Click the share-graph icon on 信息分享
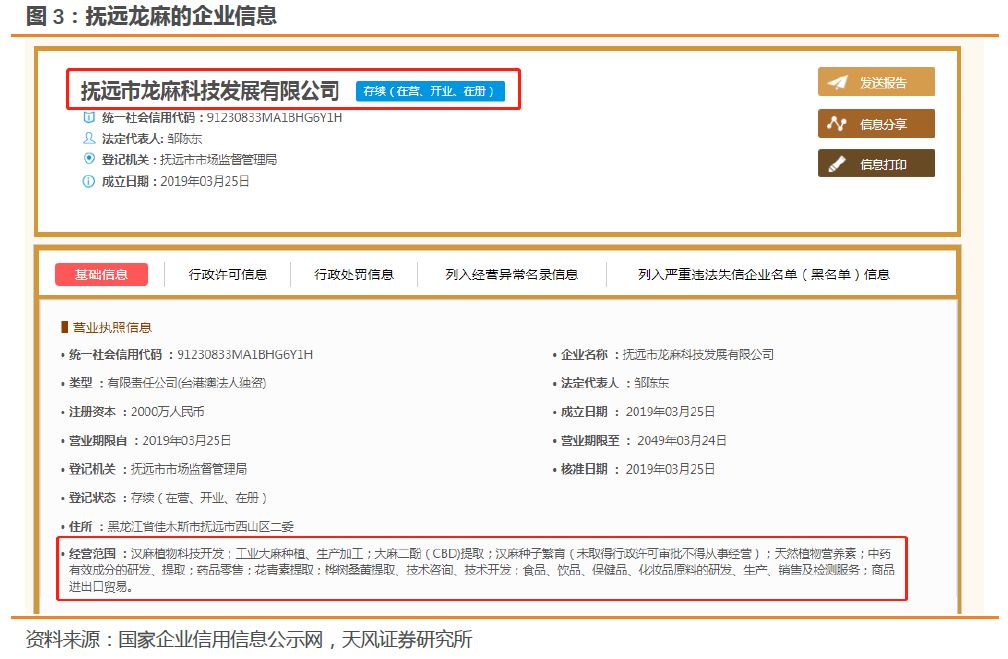This screenshot has width=1008, height=659. [x=837, y=123]
